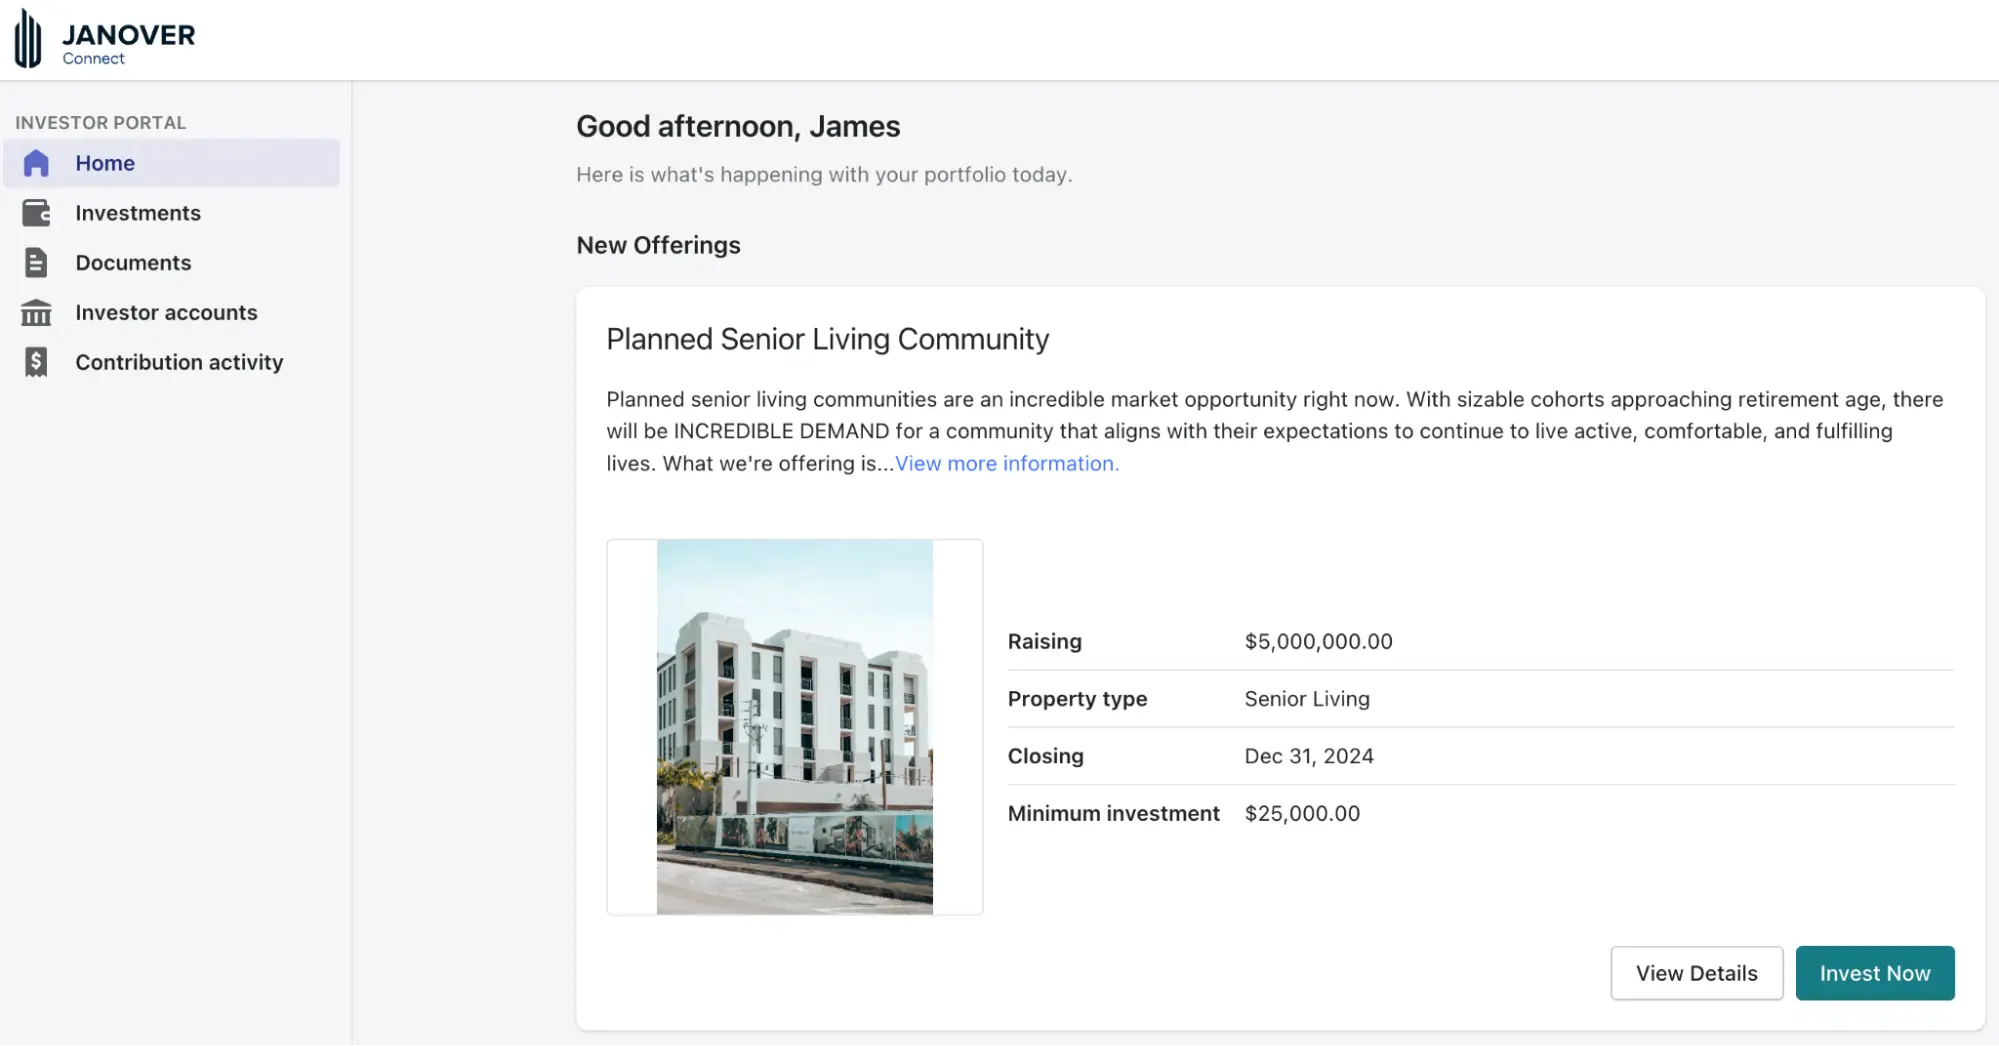
Task: Click the Janover Connect logo
Action: [103, 37]
